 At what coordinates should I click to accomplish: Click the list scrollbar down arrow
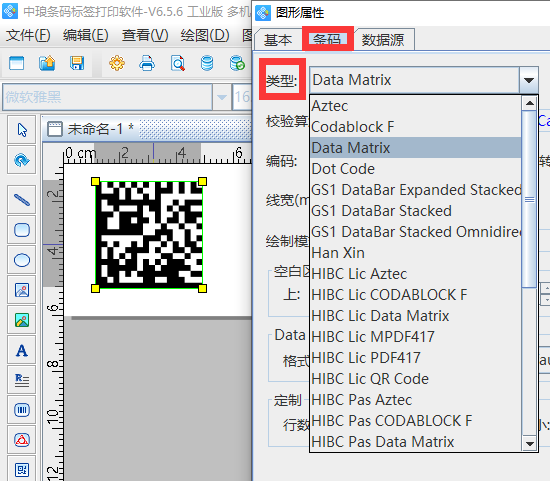529,444
